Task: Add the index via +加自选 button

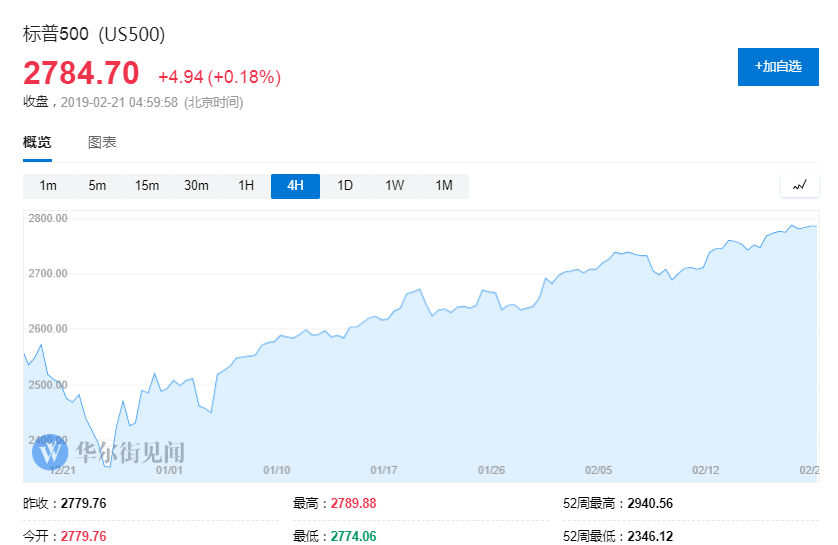Action: point(778,67)
